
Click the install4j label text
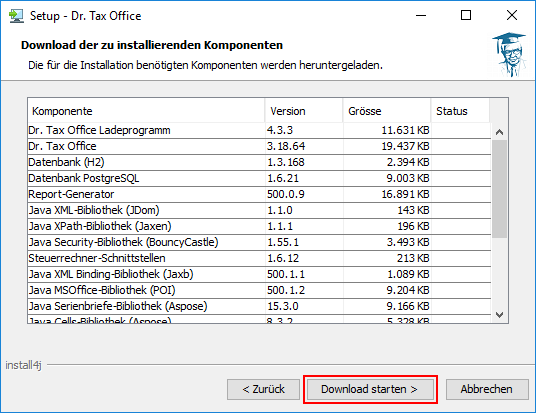coord(23,365)
